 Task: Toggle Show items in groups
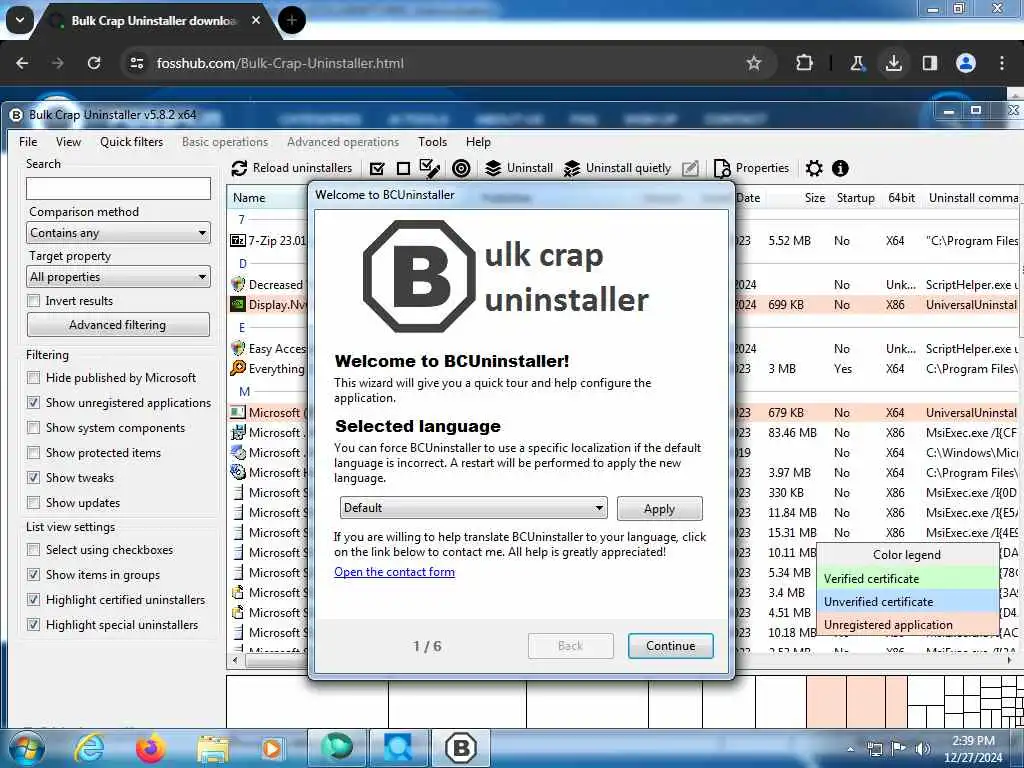tap(33, 575)
